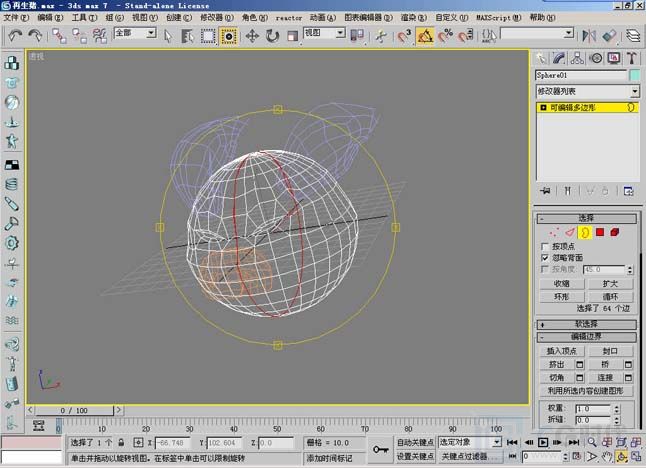Open the 修改器 menu
The width and height of the screenshot is (646, 468).
pyautogui.click(x=217, y=18)
